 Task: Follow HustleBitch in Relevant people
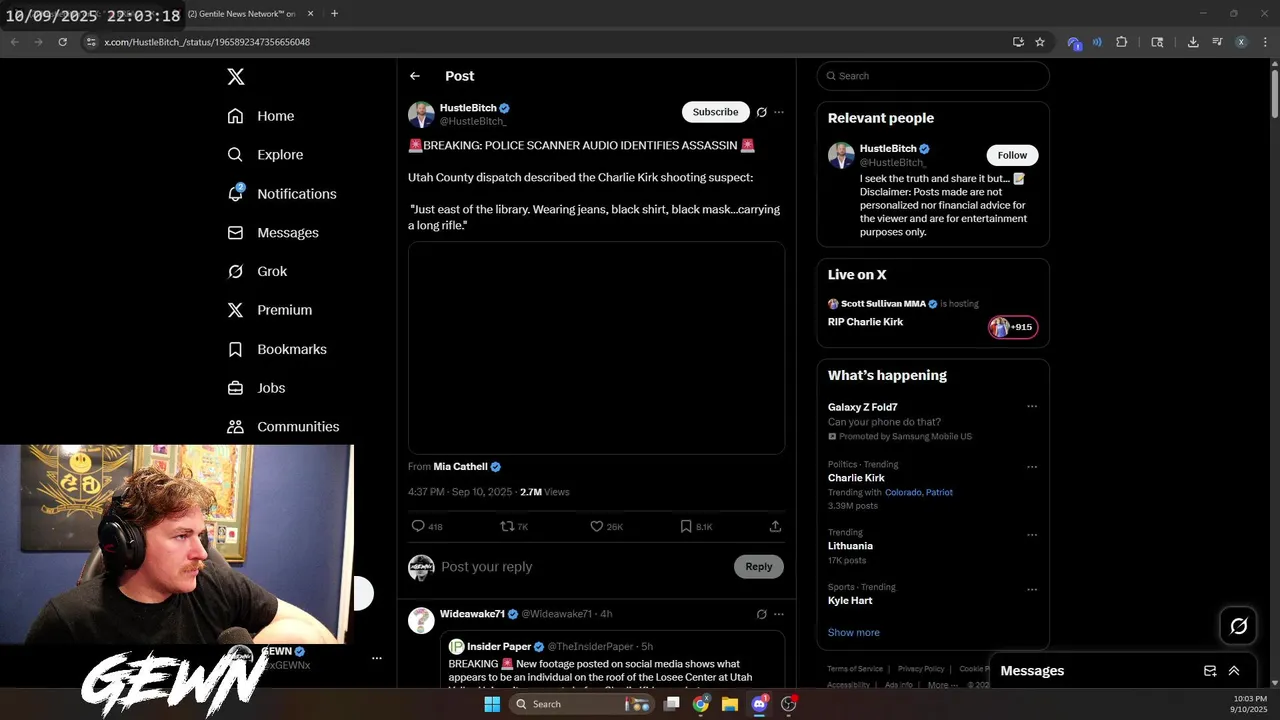coord(1012,155)
